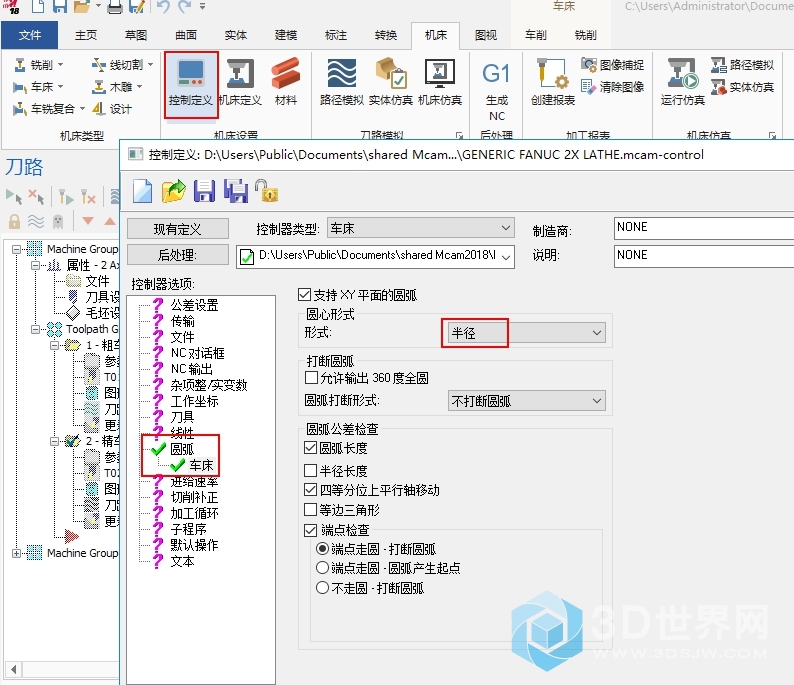
Task: Launch 路径模拟 toolpath backplot in 刀路模拟 group
Action: tap(342, 83)
